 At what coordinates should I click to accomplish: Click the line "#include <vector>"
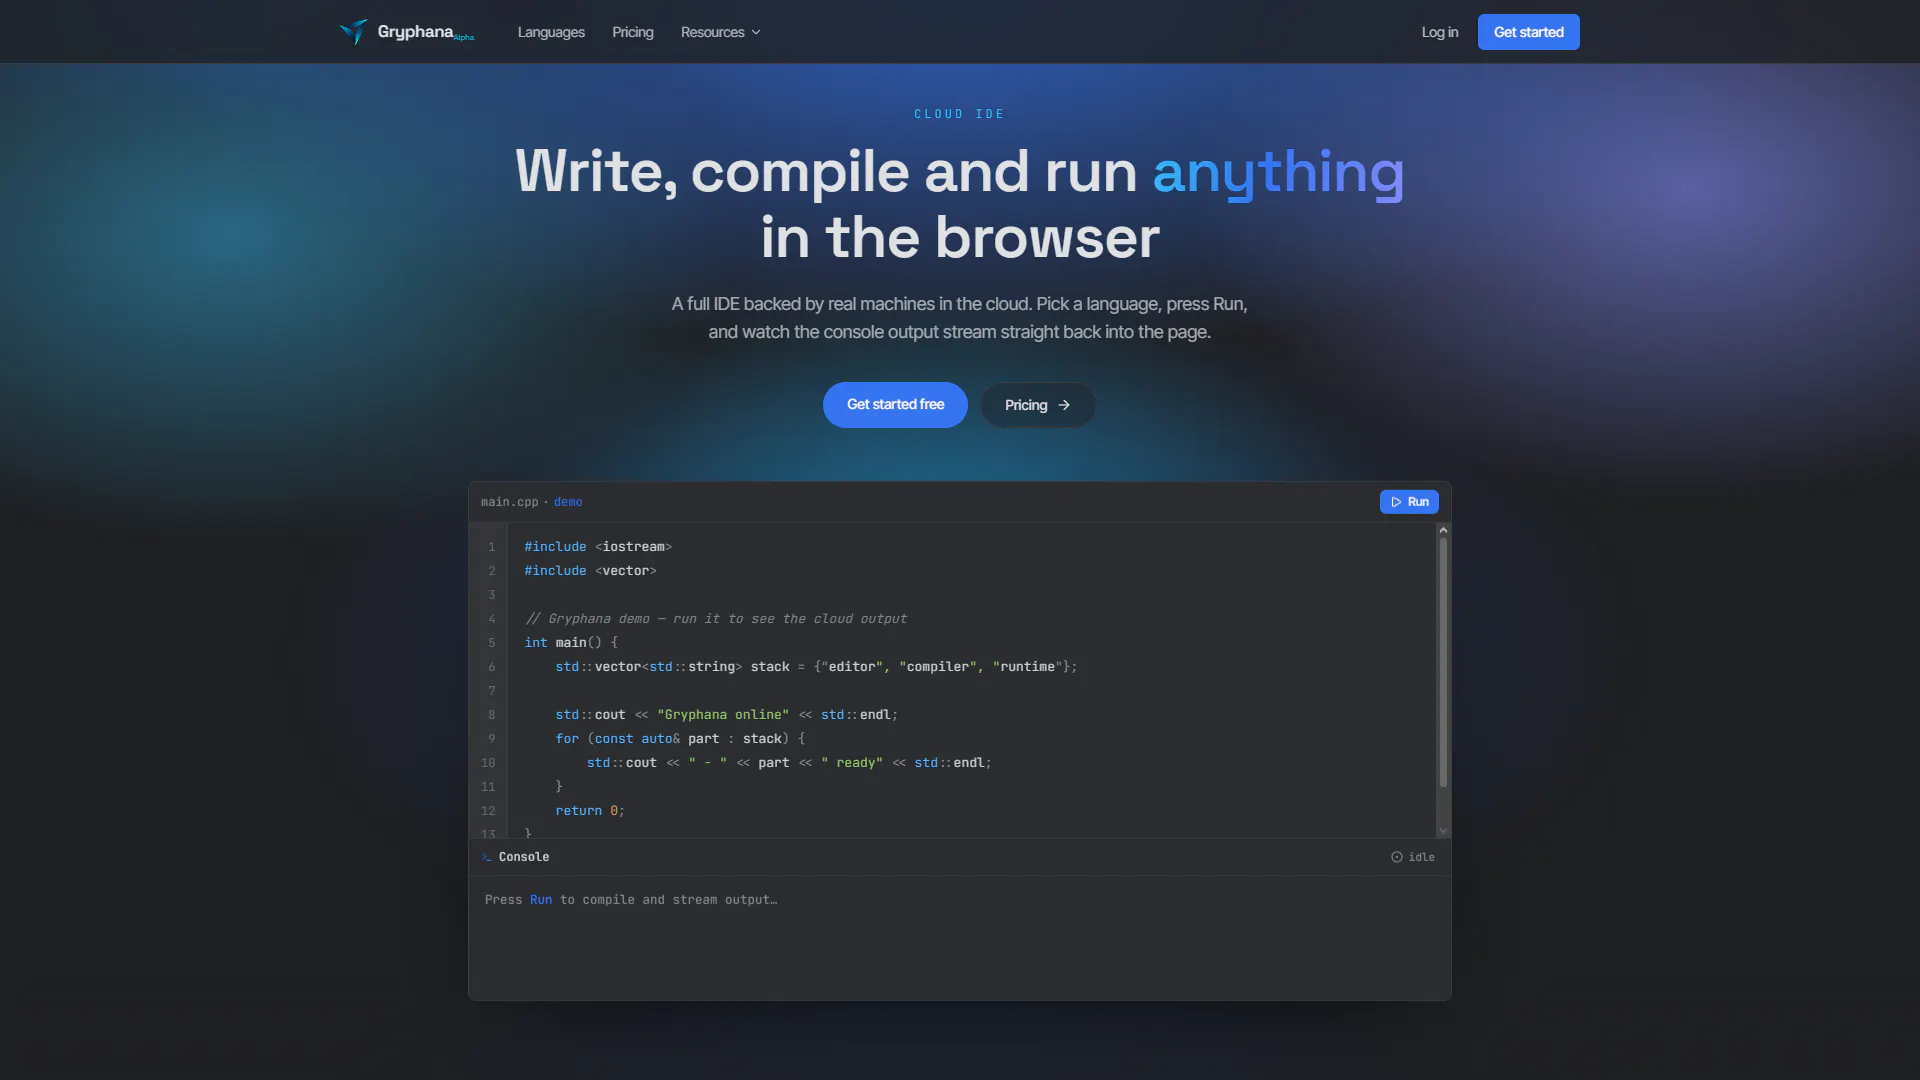tap(590, 571)
